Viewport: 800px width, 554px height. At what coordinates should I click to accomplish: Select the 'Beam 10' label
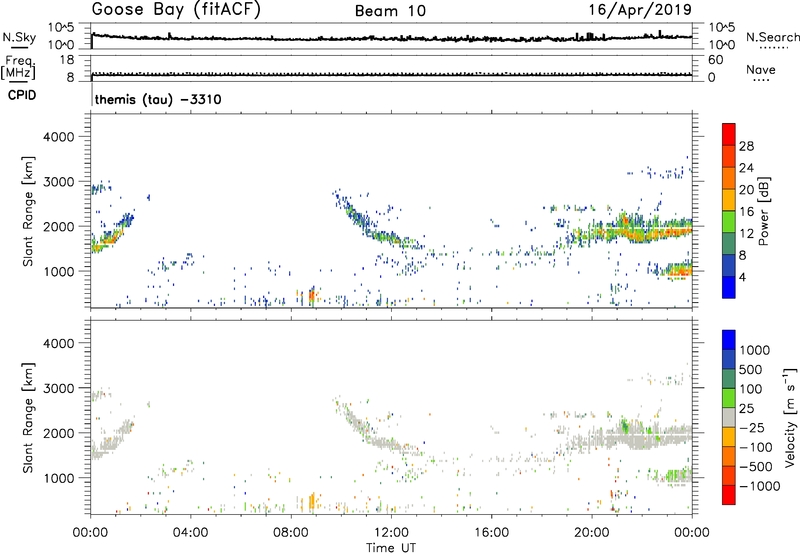coord(390,11)
